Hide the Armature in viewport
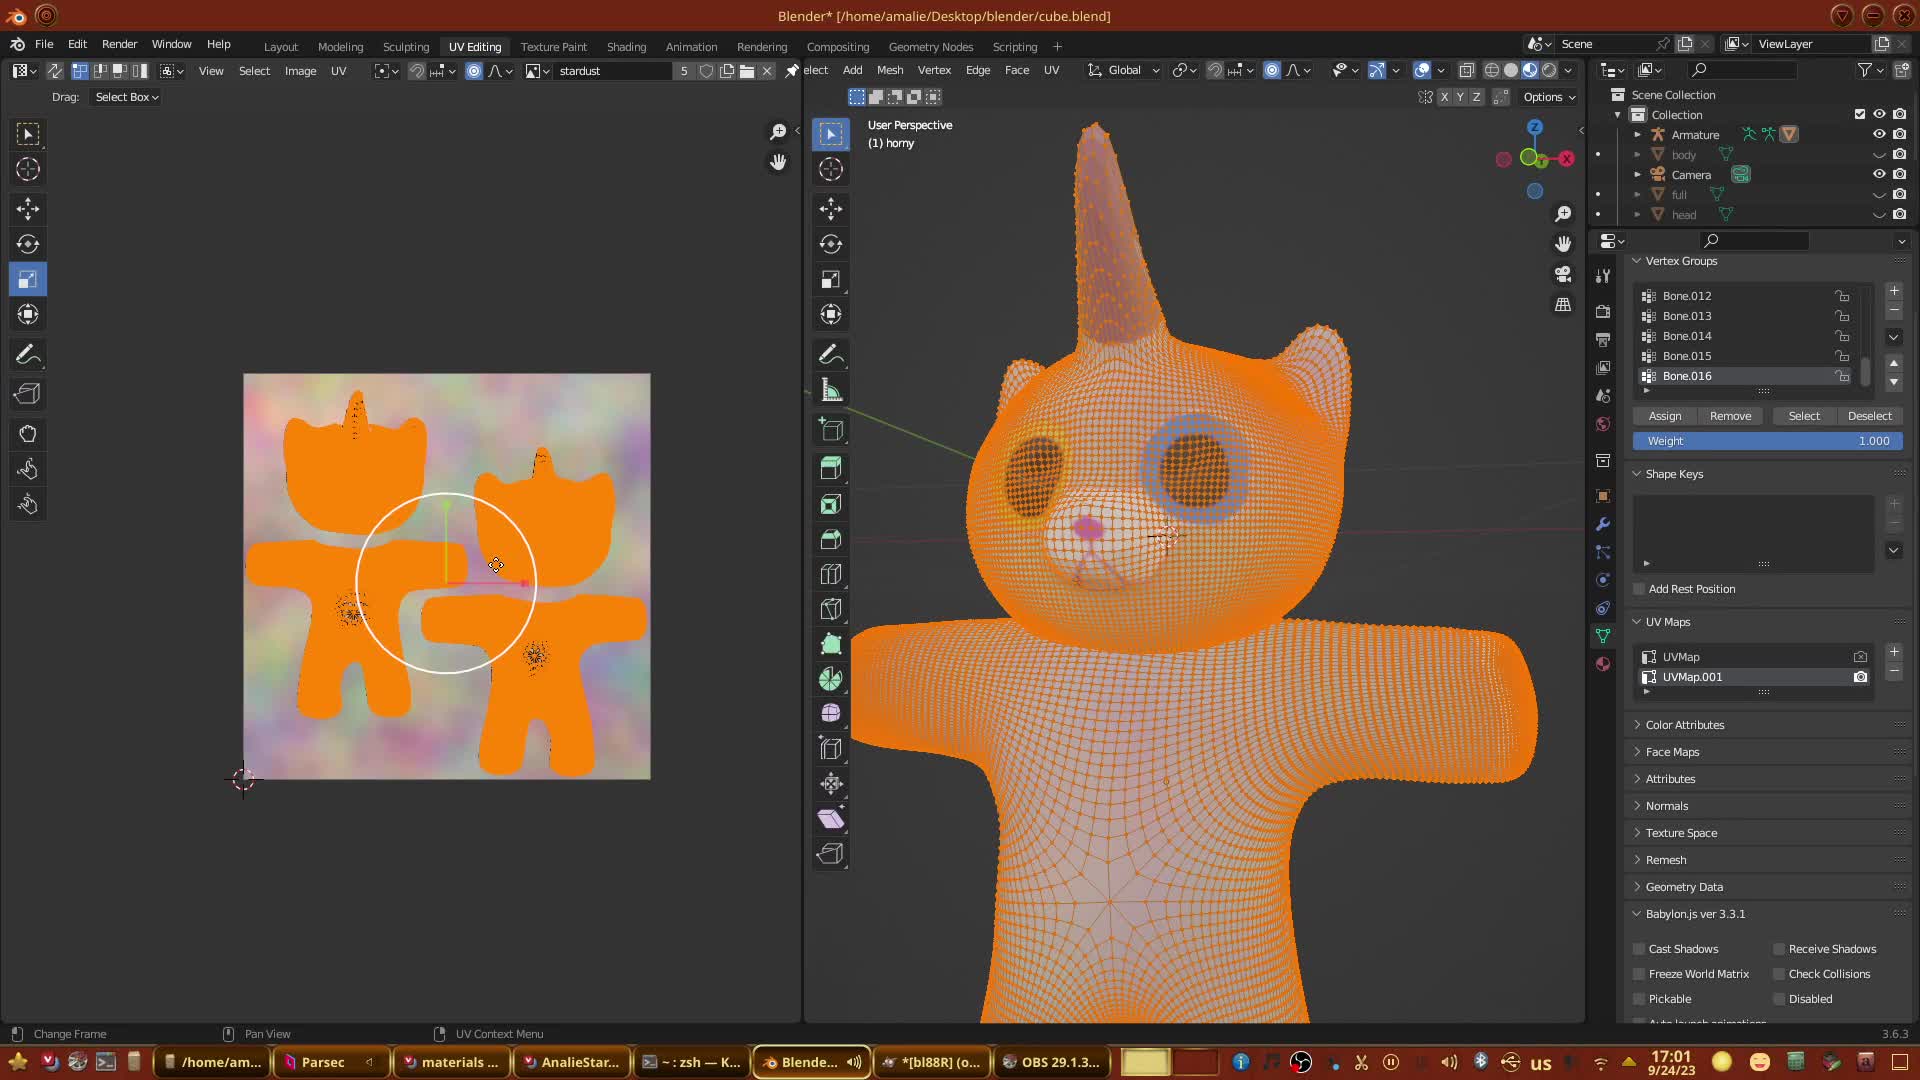Viewport: 1920px width, 1080px height. (1879, 134)
